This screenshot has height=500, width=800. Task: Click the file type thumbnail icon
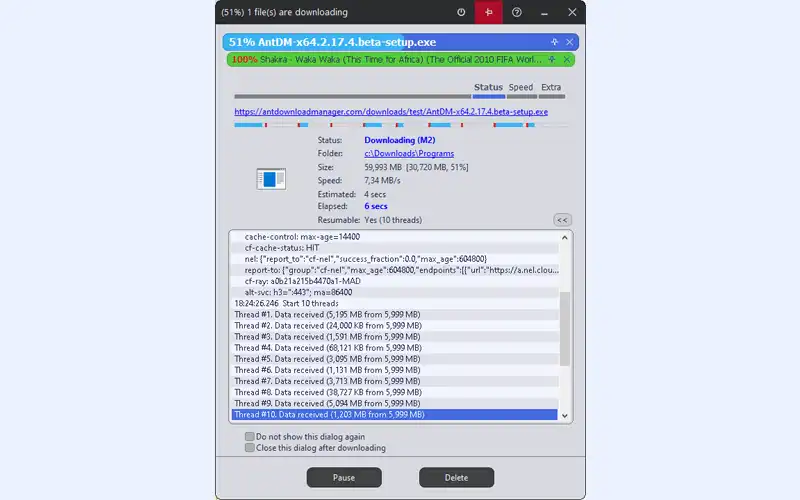tap(271, 179)
